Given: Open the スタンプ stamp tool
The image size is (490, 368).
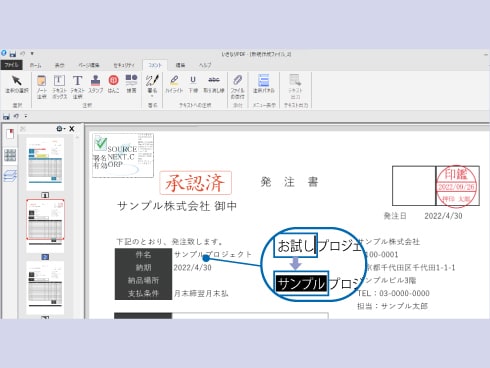Looking at the screenshot, I should [96, 84].
